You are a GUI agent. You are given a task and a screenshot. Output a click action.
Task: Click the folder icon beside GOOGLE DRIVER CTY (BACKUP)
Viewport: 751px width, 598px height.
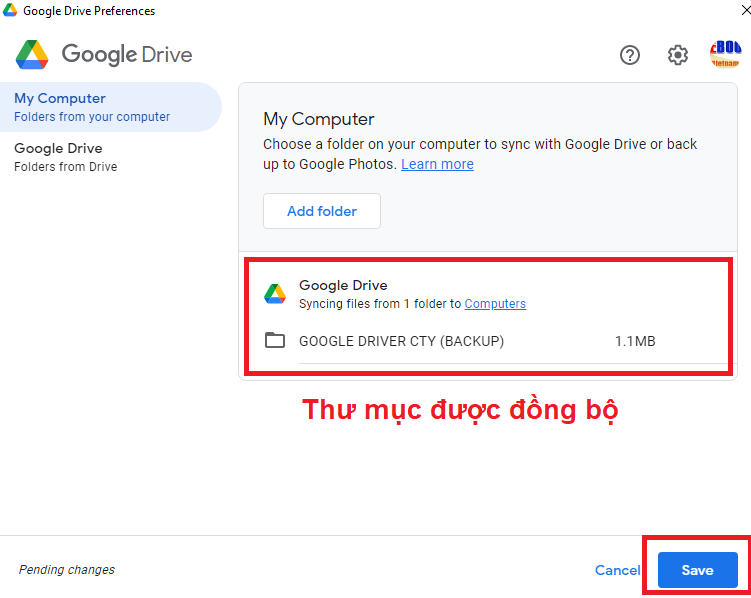tap(275, 340)
